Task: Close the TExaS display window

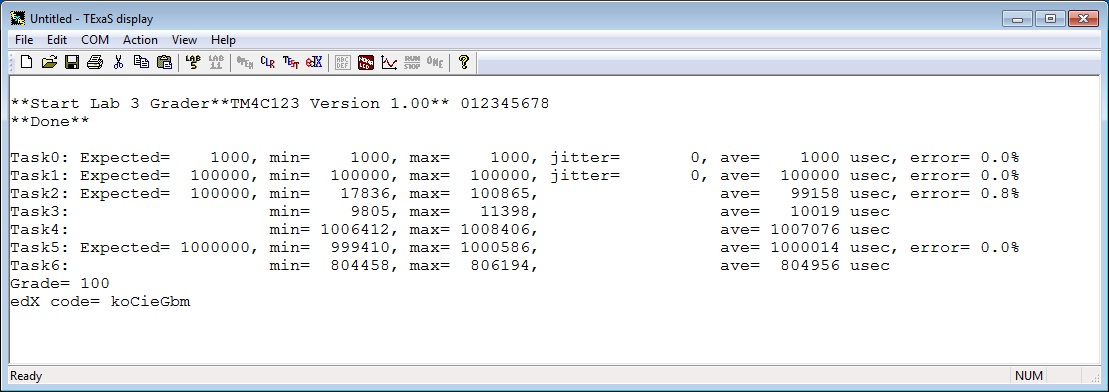Action: coord(1083,18)
